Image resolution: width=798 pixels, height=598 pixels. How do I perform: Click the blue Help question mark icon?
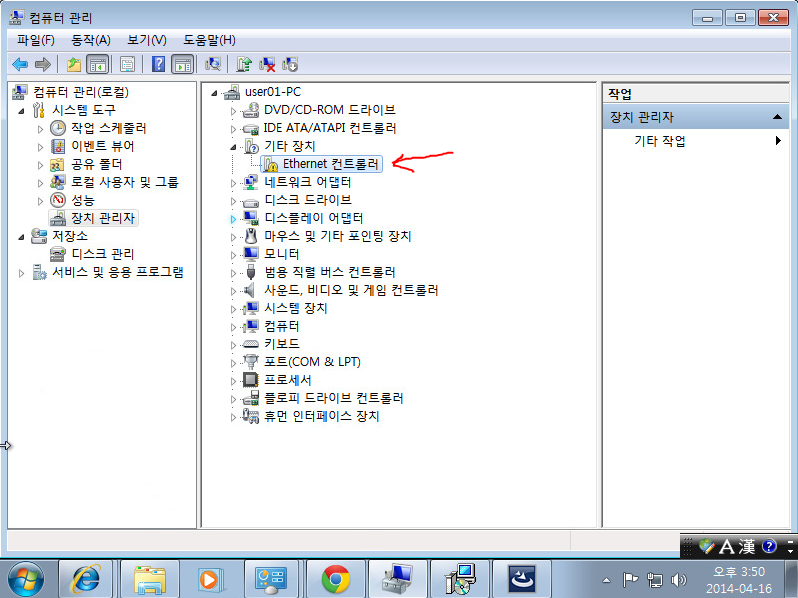pyautogui.click(x=158, y=65)
